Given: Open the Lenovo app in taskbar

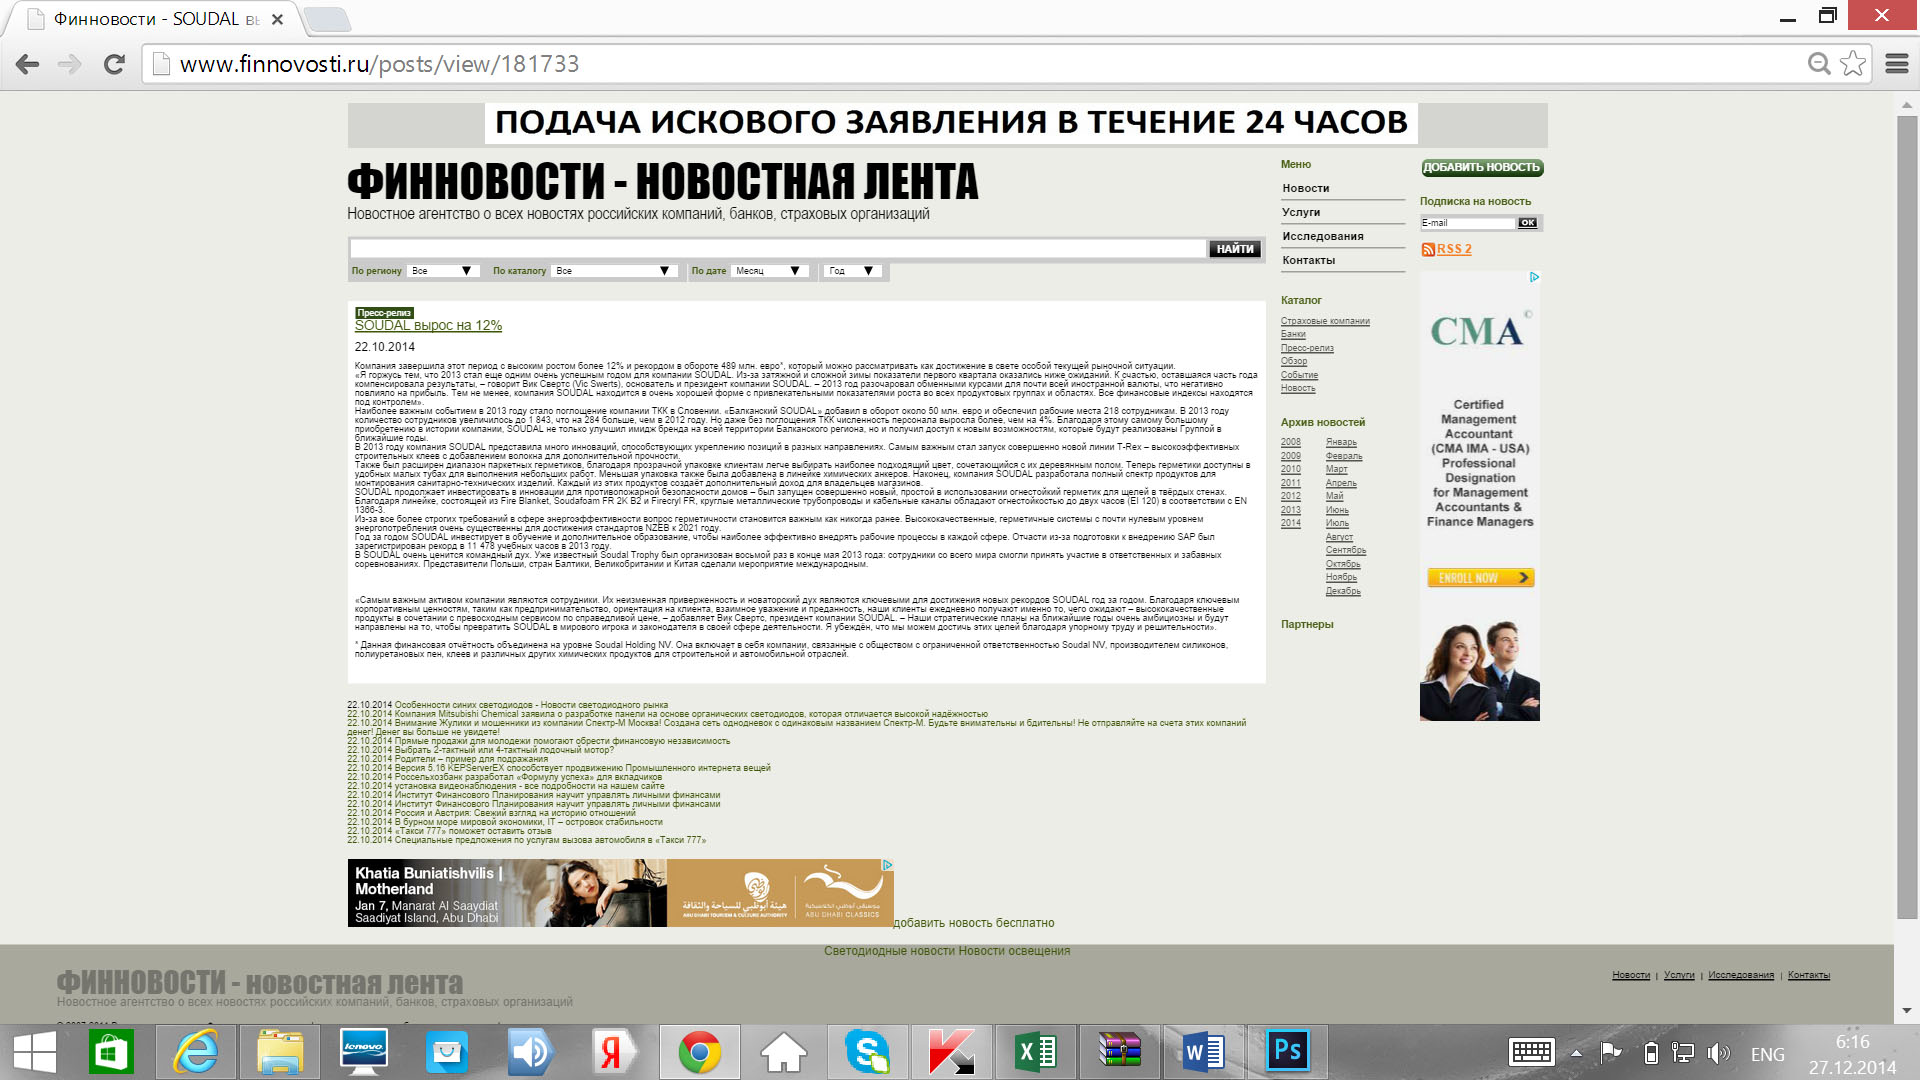Looking at the screenshot, I should click(364, 1052).
